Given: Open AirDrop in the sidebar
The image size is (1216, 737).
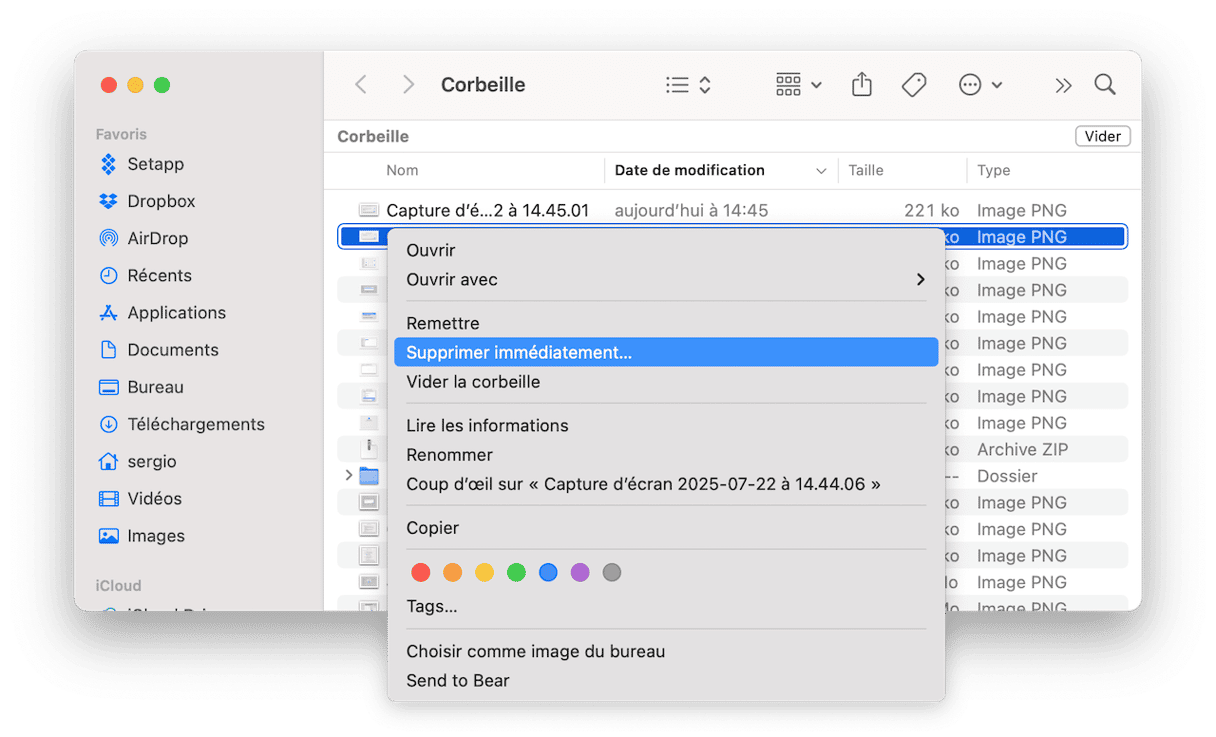Looking at the screenshot, I should 157,238.
